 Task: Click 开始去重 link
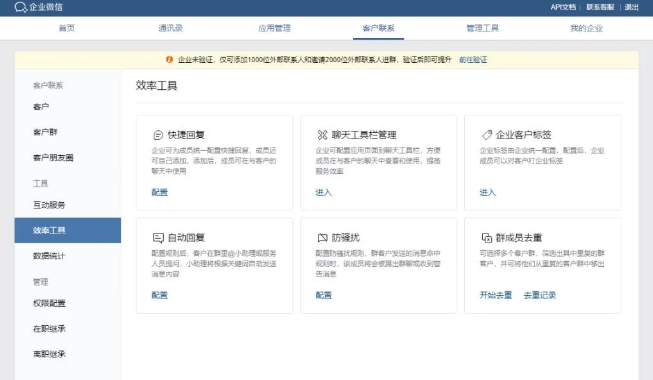[496, 295]
